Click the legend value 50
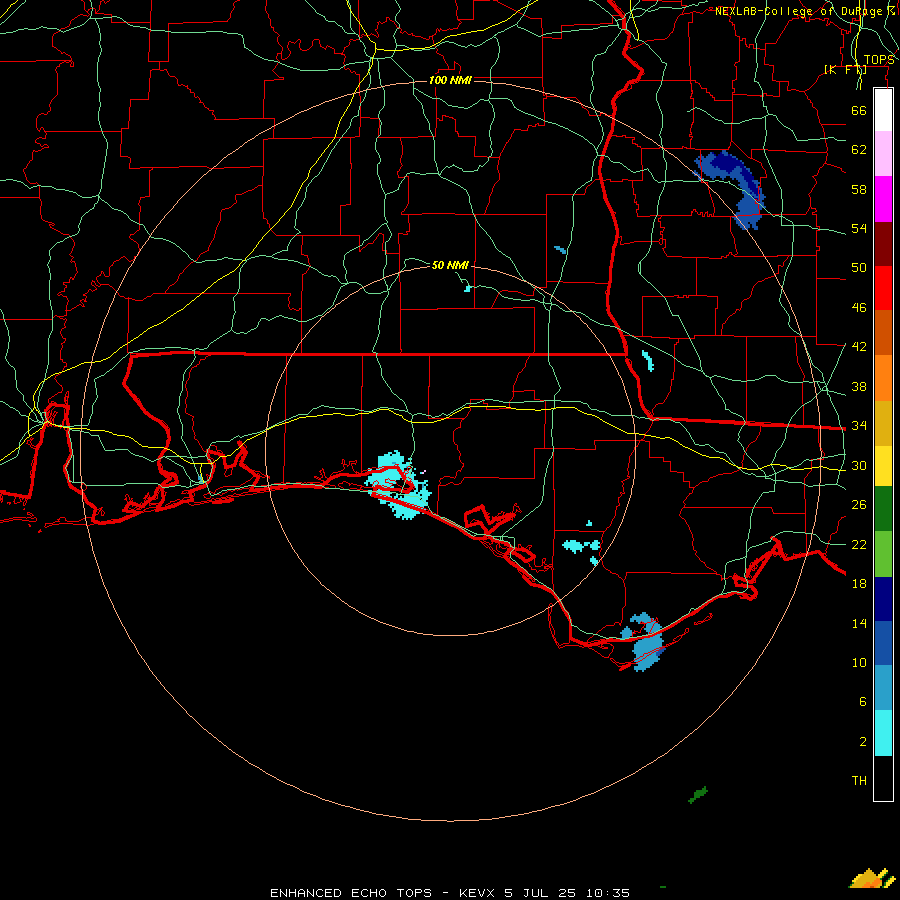The image size is (900, 900). pyautogui.click(x=859, y=268)
